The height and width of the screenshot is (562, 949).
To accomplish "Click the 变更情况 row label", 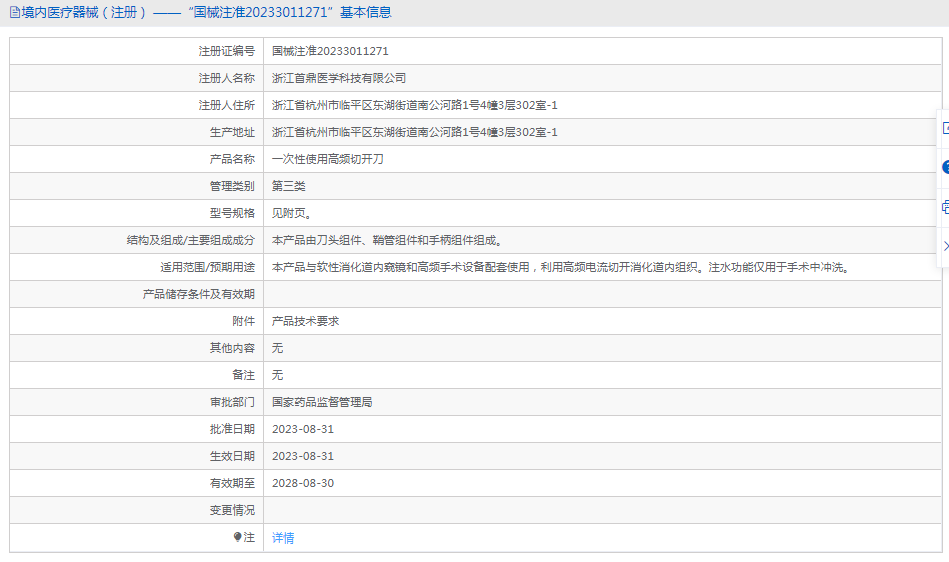I will tap(232, 511).
